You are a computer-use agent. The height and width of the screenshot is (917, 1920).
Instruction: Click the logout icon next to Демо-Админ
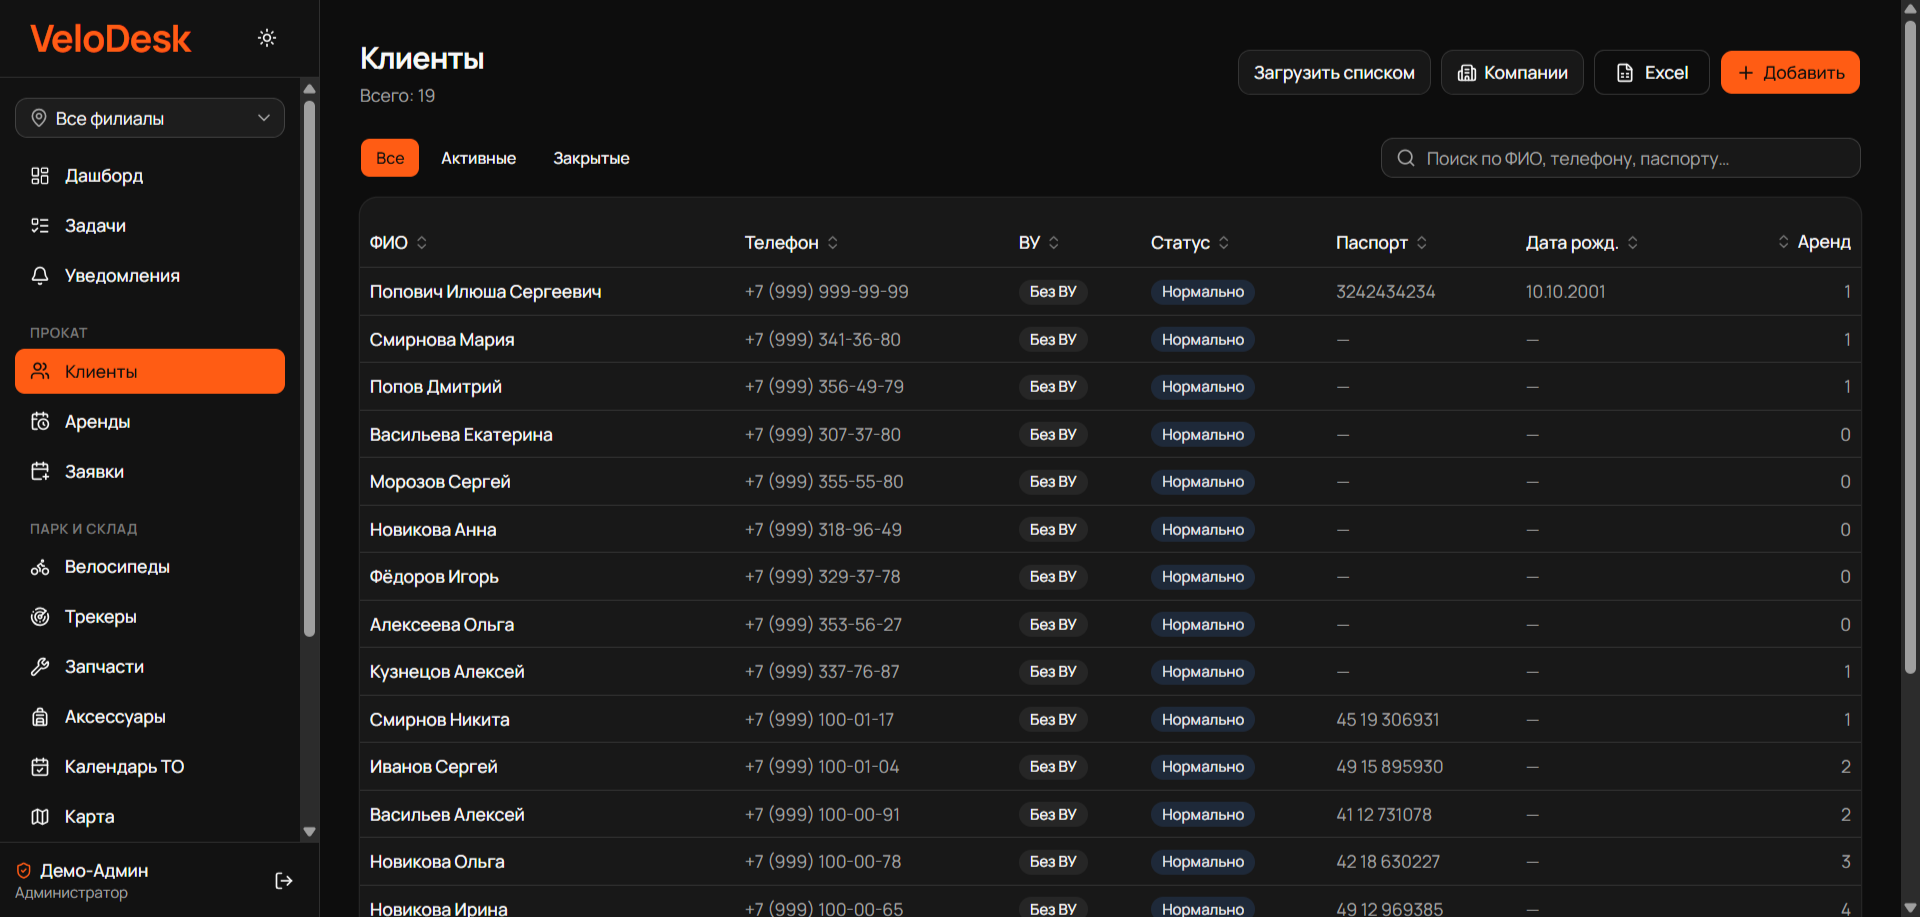click(x=284, y=881)
